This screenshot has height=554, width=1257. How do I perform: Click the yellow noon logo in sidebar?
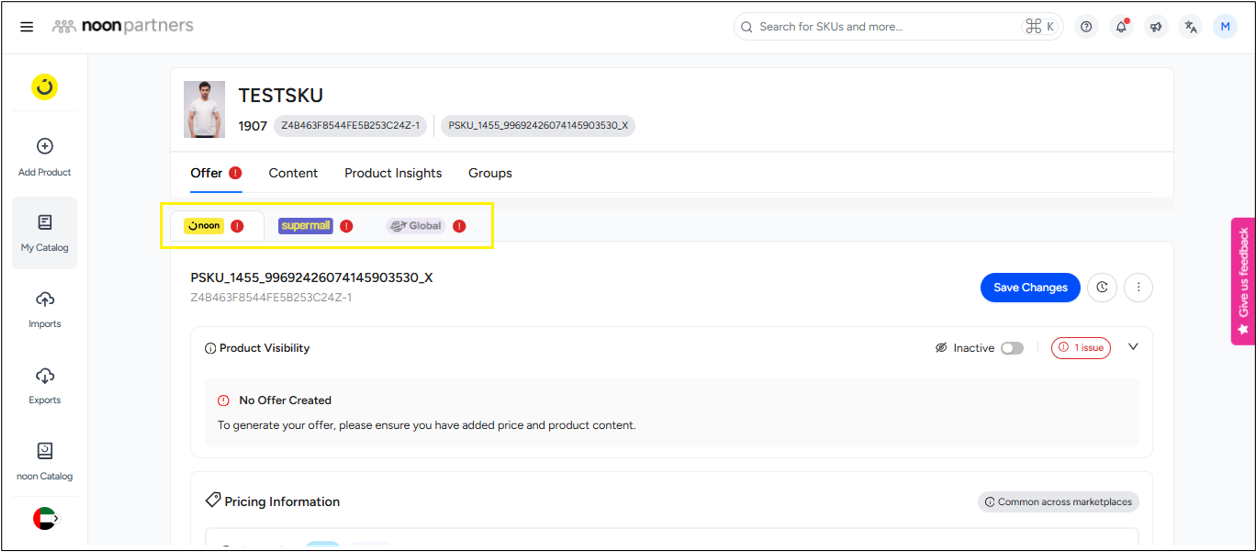click(x=44, y=87)
